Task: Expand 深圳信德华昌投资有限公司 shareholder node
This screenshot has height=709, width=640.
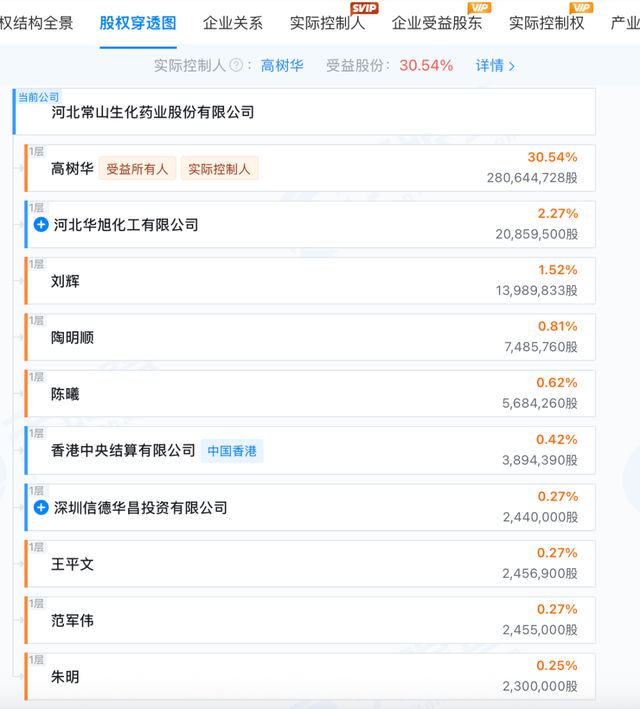Action: point(41,508)
